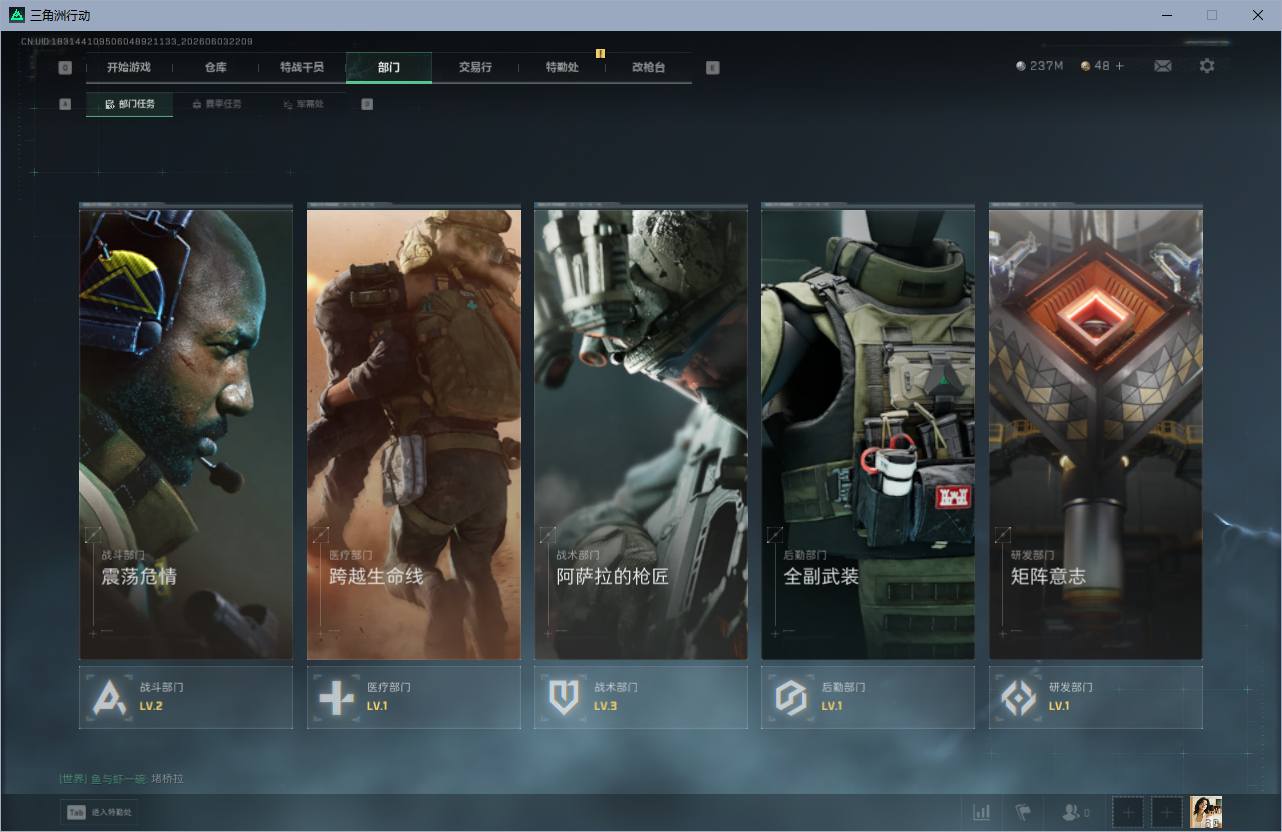Click the 三角洲行动 title bar app icon
Viewport: 1282px width, 832px height.
point(17,15)
